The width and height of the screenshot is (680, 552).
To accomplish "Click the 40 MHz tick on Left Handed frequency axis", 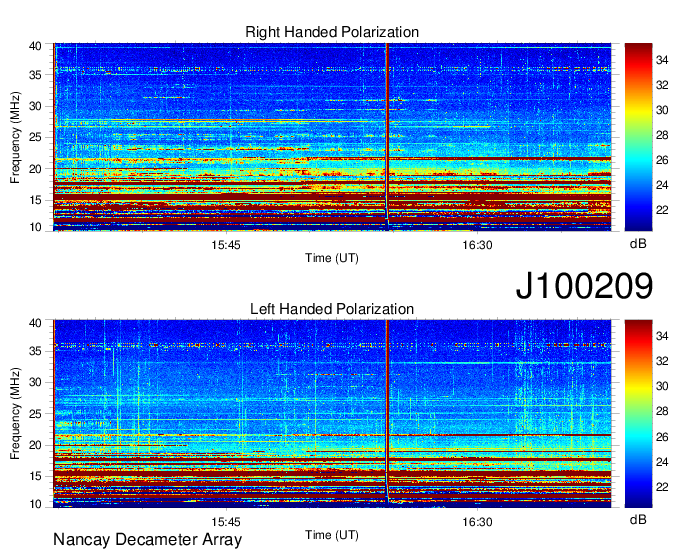I will [x=35, y=323].
